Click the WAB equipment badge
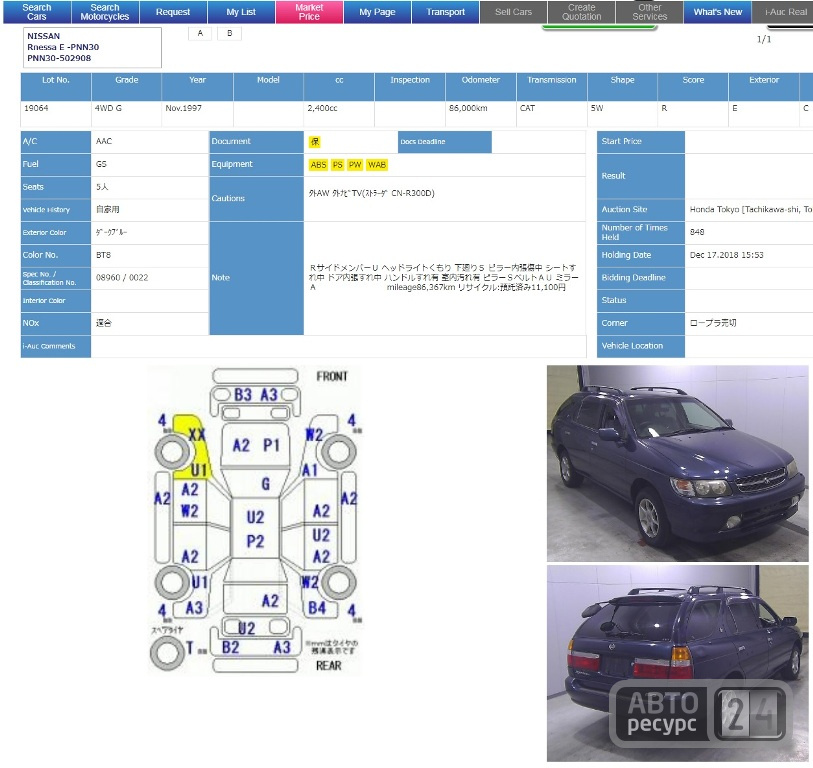The image size is (813, 768). tap(377, 165)
